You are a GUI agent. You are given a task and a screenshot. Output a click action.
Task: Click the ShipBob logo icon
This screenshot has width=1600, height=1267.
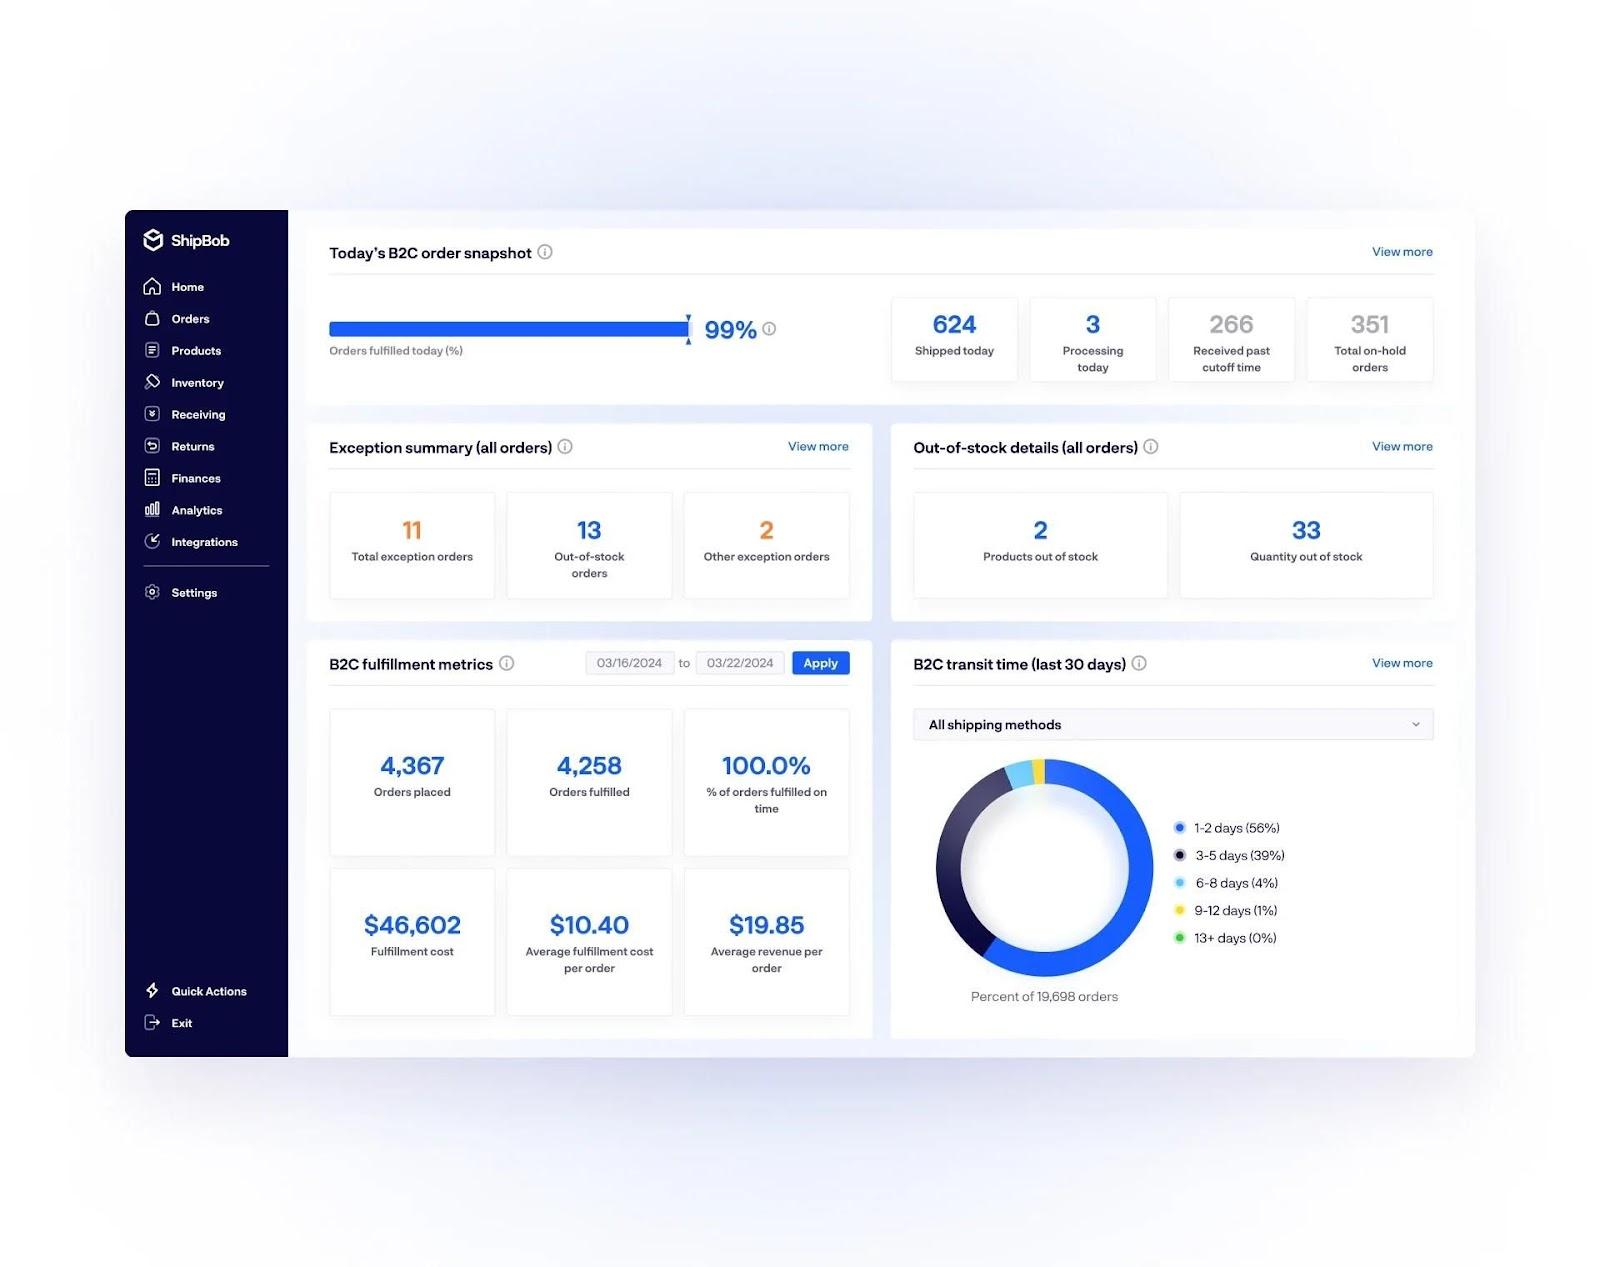pyautogui.click(x=154, y=240)
